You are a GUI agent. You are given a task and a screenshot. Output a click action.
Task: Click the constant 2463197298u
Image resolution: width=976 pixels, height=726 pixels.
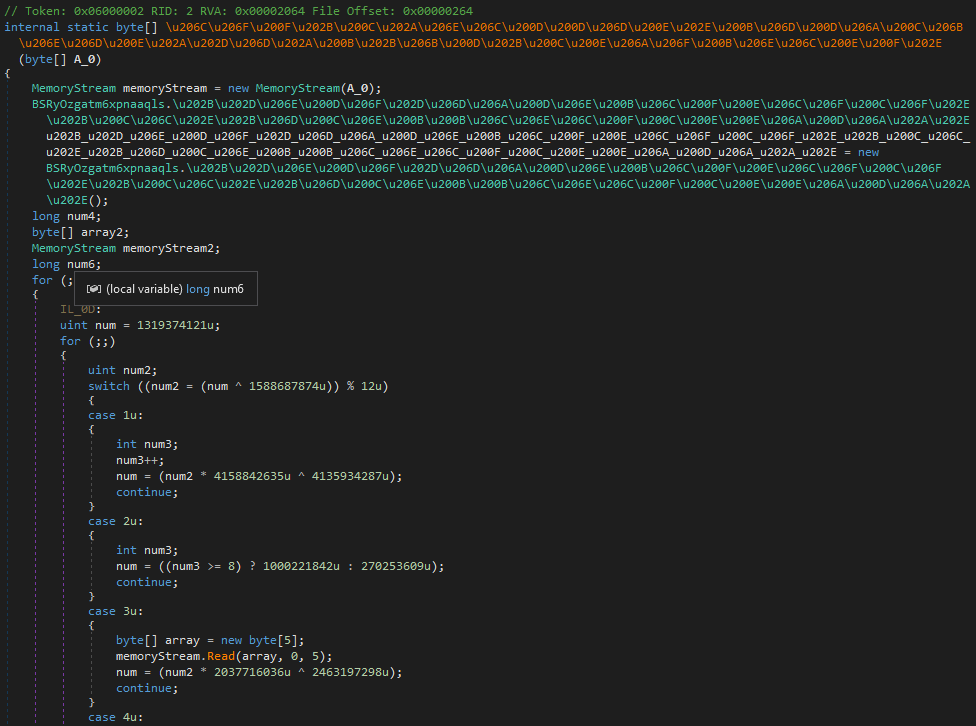[x=350, y=672]
